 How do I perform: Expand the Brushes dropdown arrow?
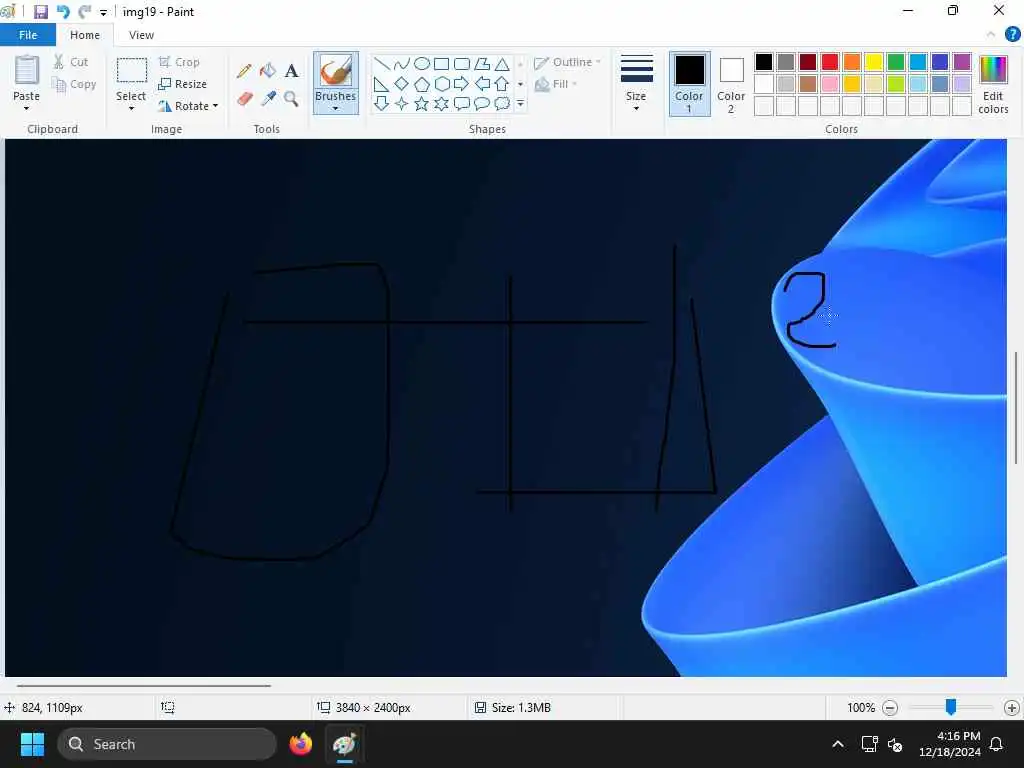[336, 108]
